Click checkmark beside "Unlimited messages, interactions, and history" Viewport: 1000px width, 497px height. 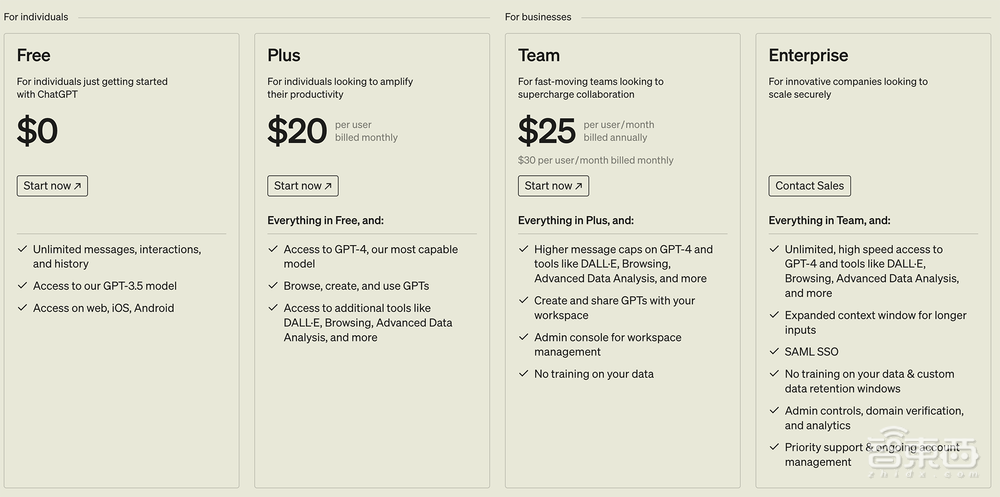click(x=22, y=250)
